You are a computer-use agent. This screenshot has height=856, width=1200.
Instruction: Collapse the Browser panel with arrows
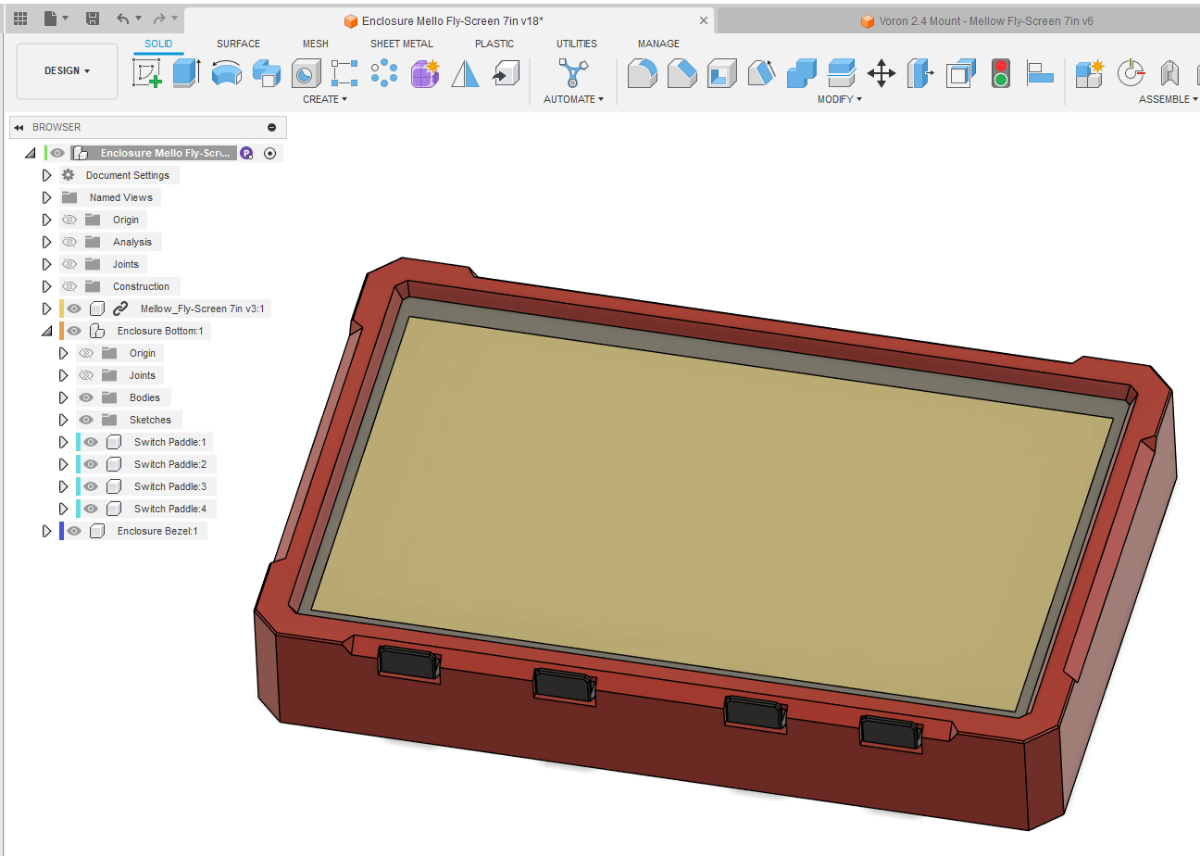coord(19,127)
